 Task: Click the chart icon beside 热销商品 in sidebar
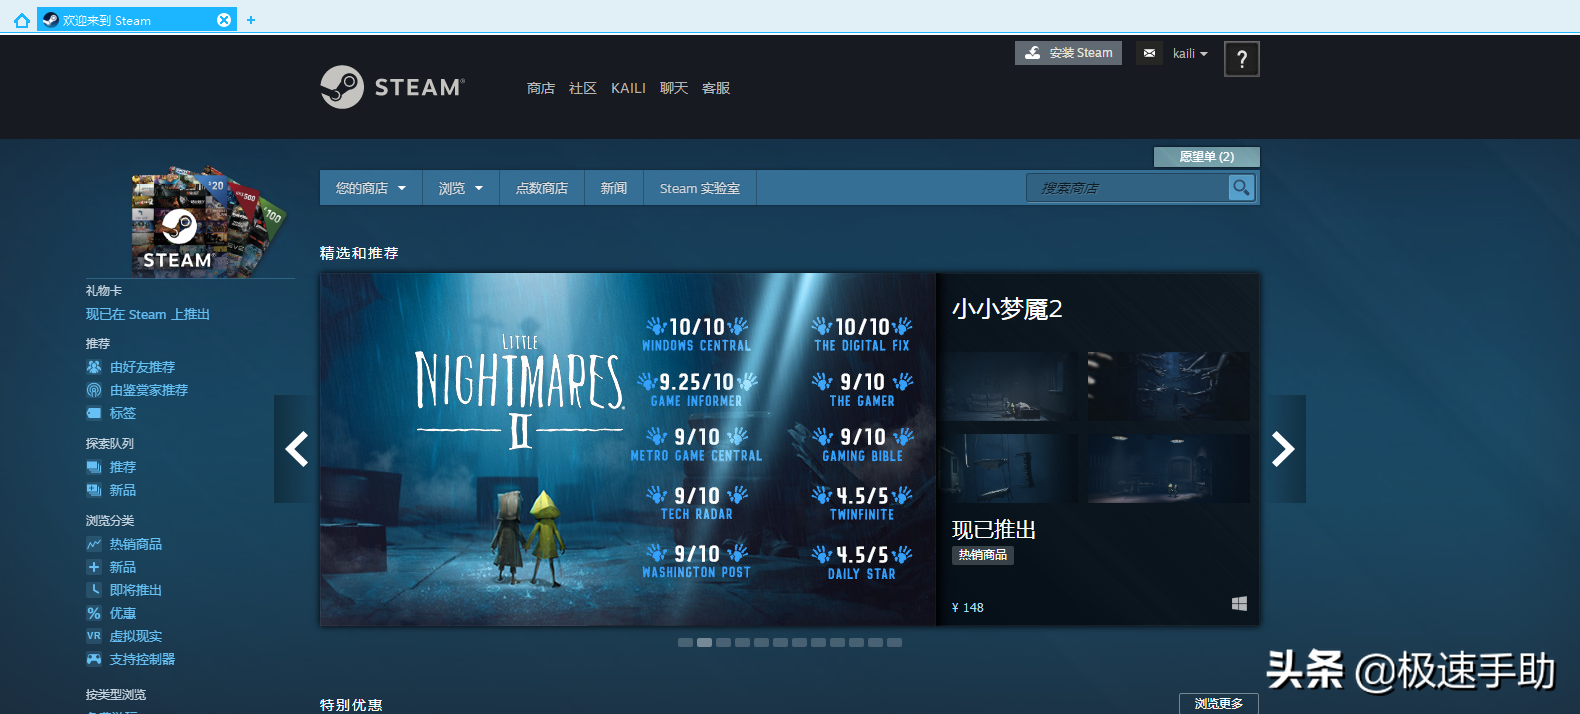[94, 544]
